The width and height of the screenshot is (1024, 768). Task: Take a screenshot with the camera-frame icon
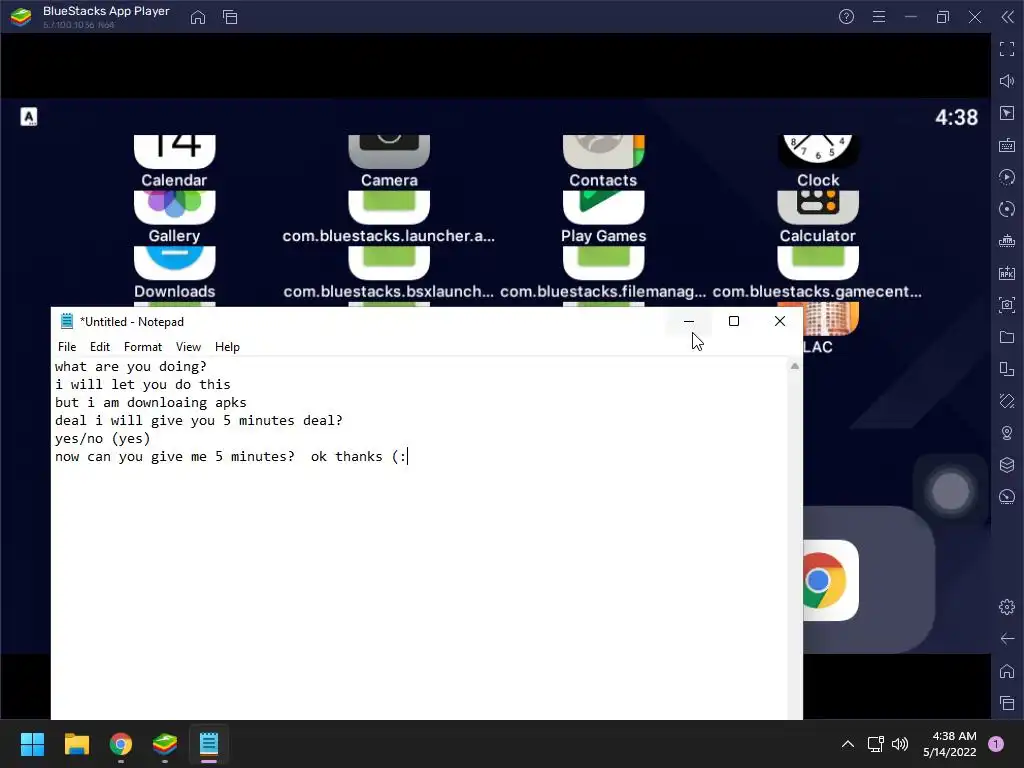pos(1006,305)
